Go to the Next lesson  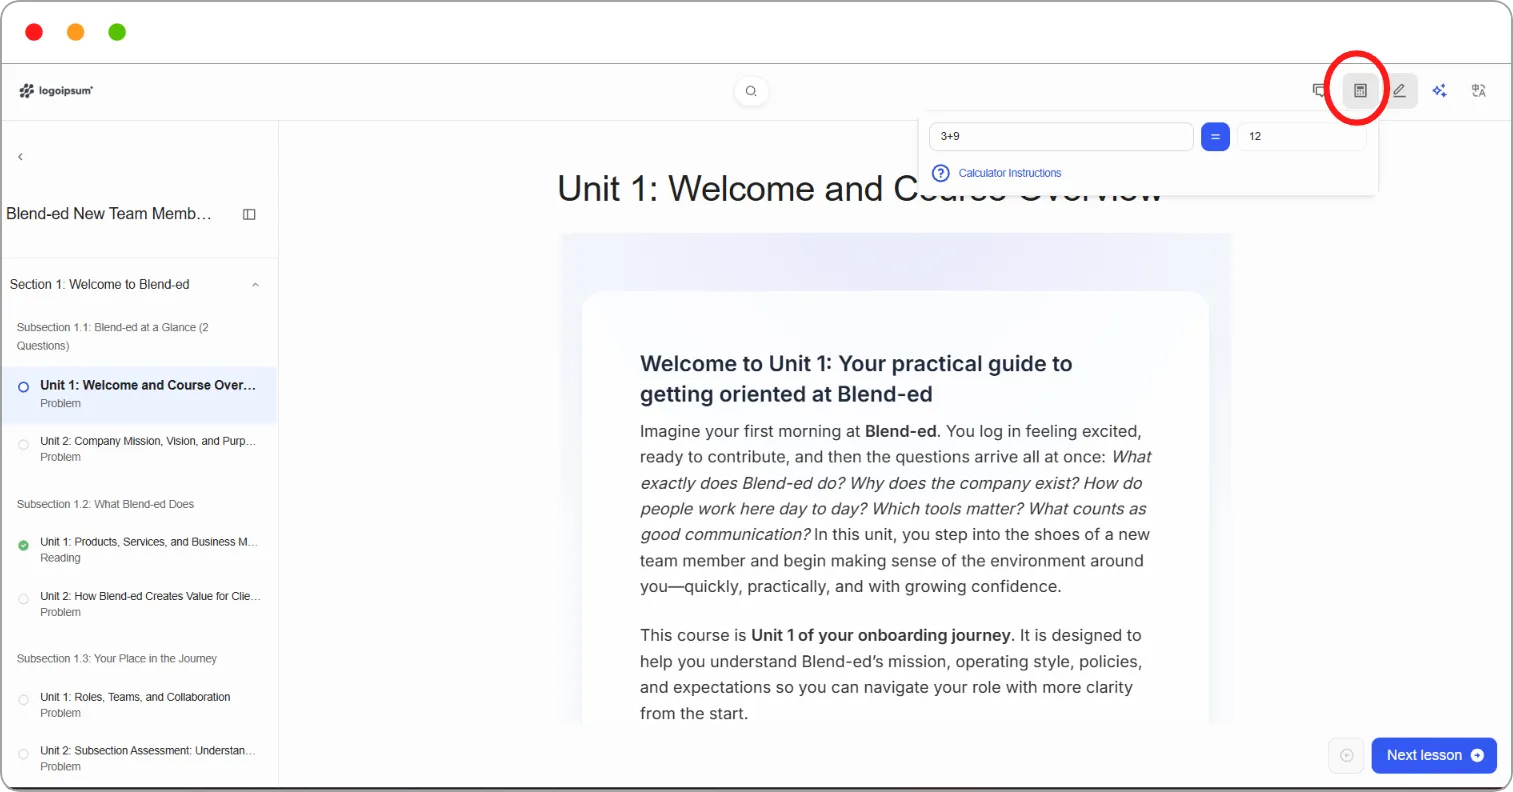[x=1434, y=755]
